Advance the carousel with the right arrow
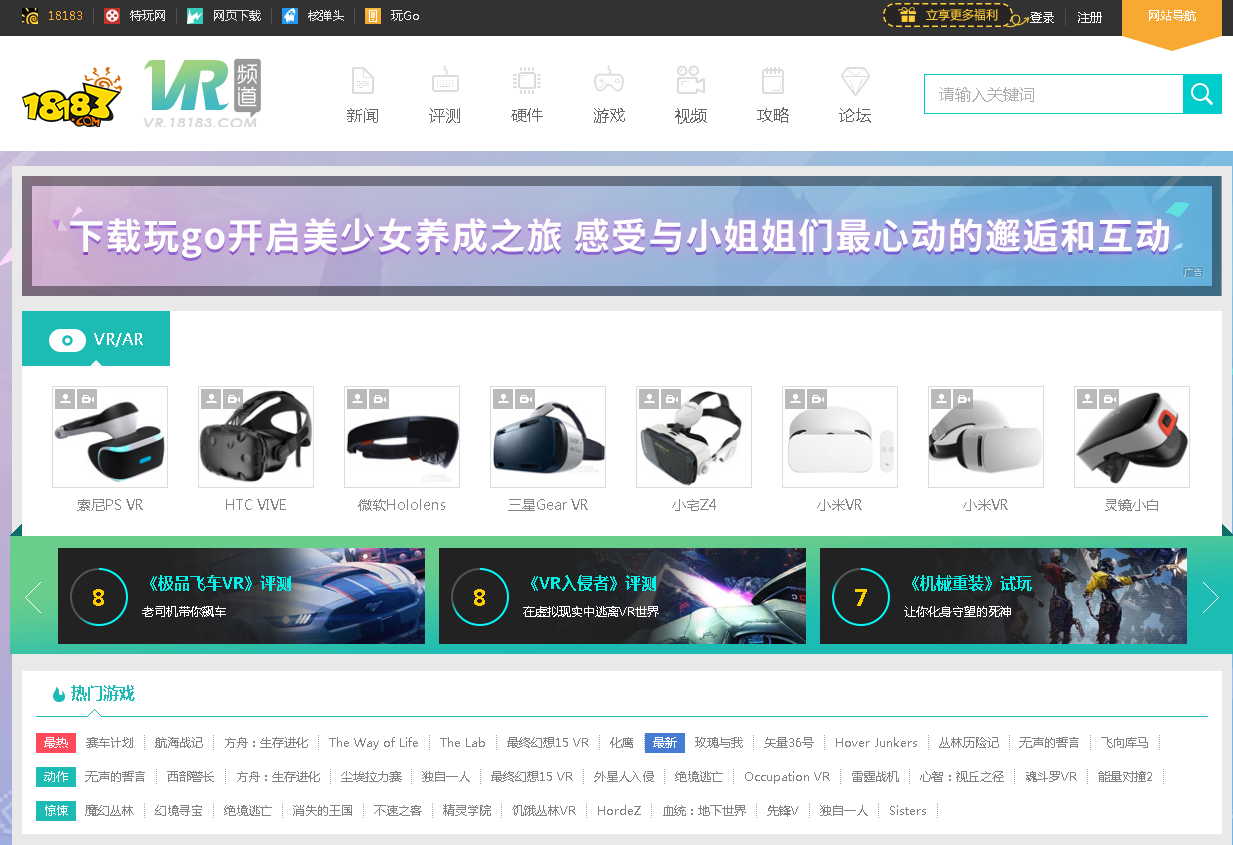This screenshot has width=1233, height=845. coord(1213,596)
